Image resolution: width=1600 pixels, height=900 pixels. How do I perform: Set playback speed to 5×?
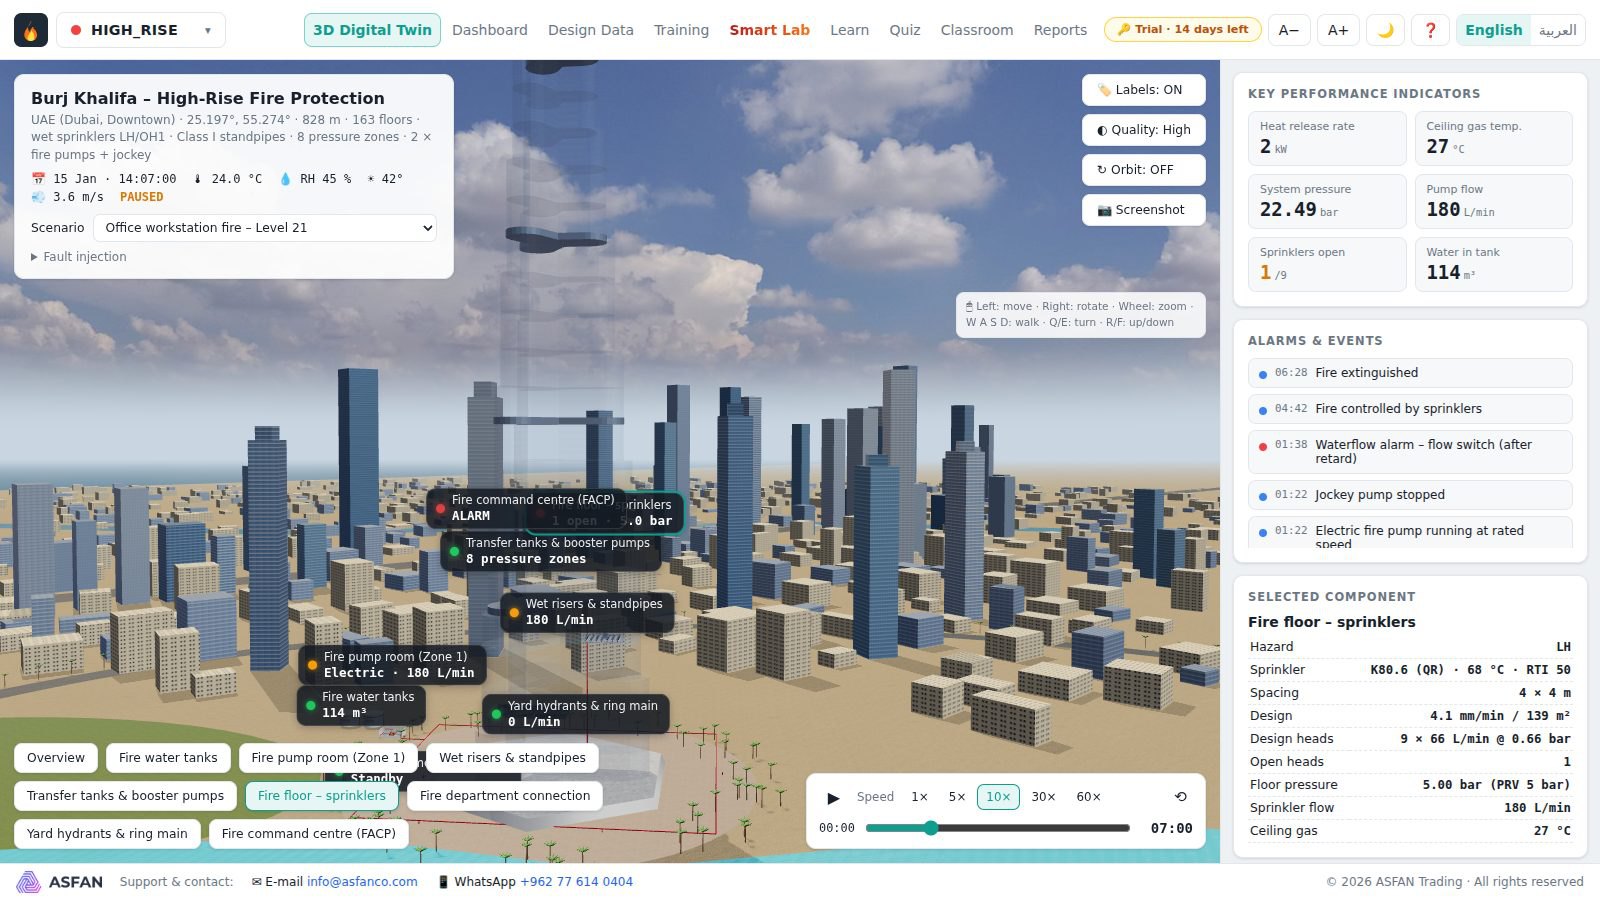957,797
